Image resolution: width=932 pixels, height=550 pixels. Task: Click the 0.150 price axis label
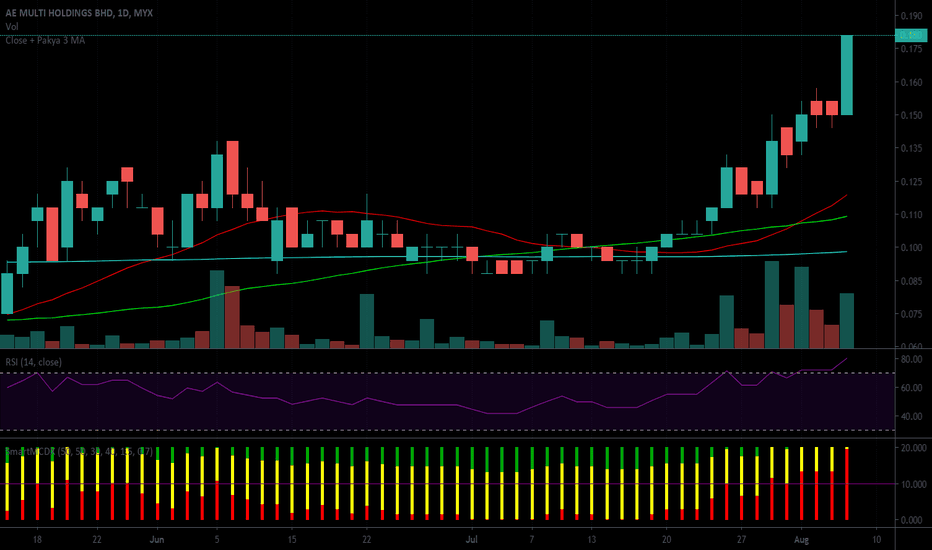point(911,115)
